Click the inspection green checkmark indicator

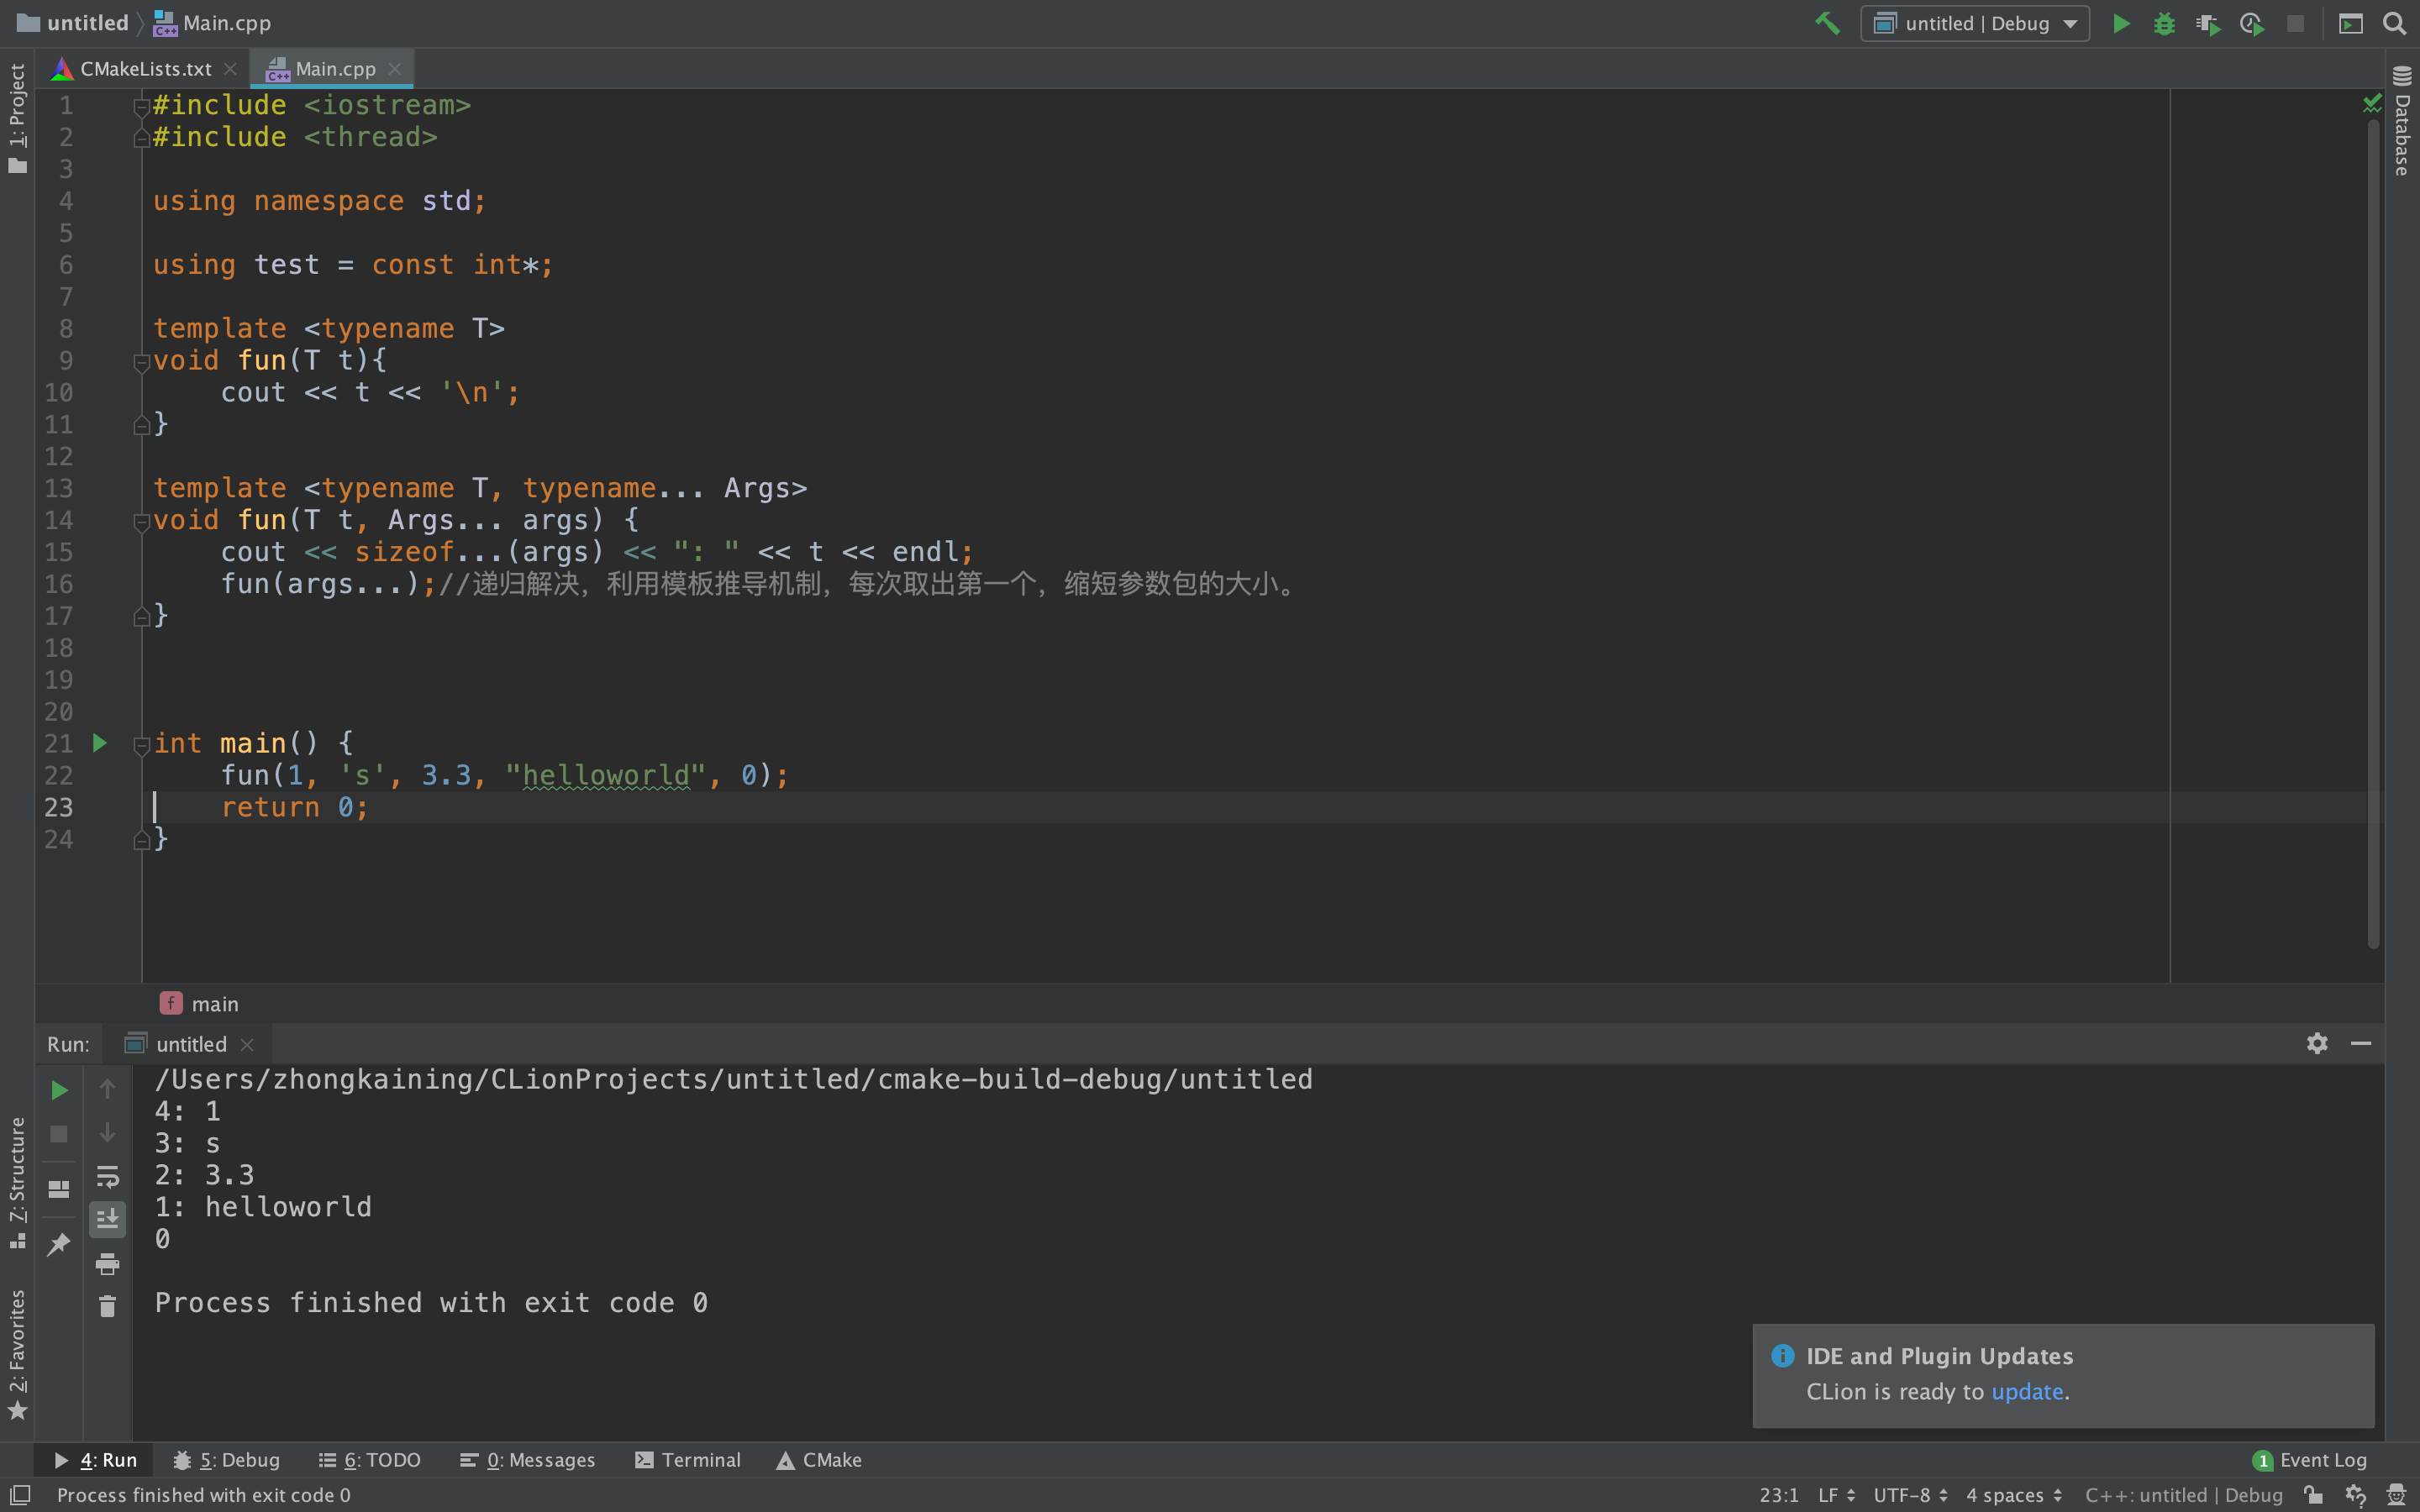[x=2371, y=102]
